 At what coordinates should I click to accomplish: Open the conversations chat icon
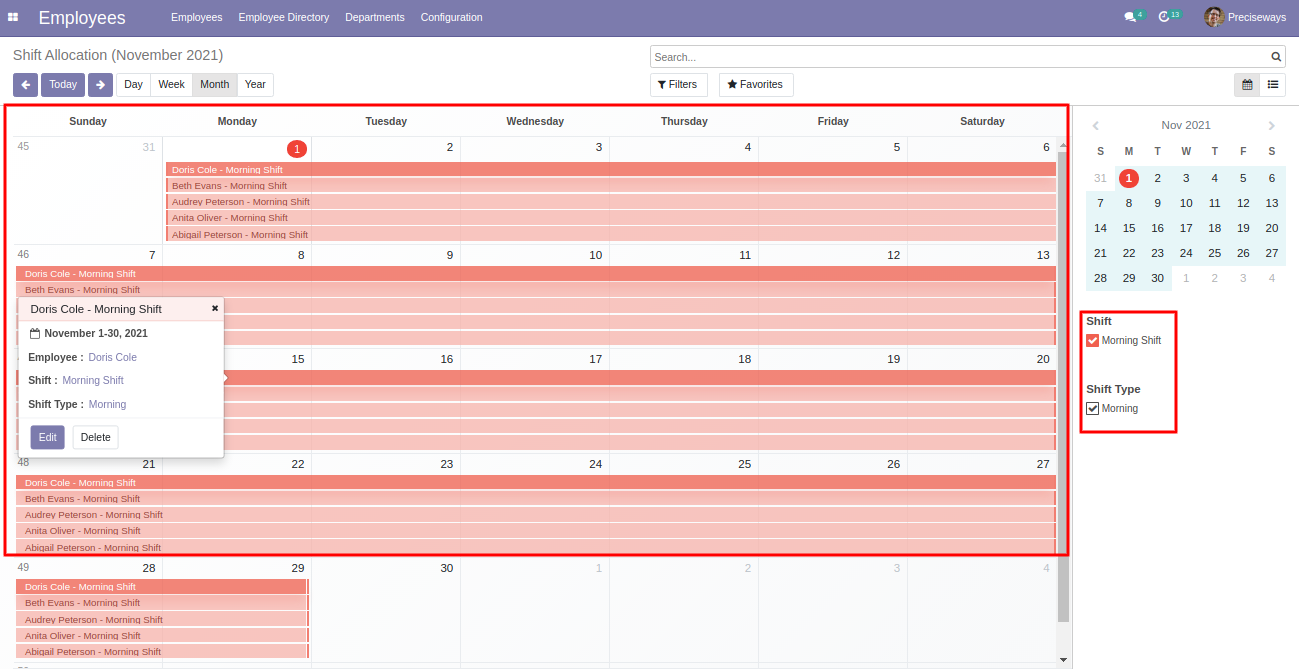(x=1129, y=17)
